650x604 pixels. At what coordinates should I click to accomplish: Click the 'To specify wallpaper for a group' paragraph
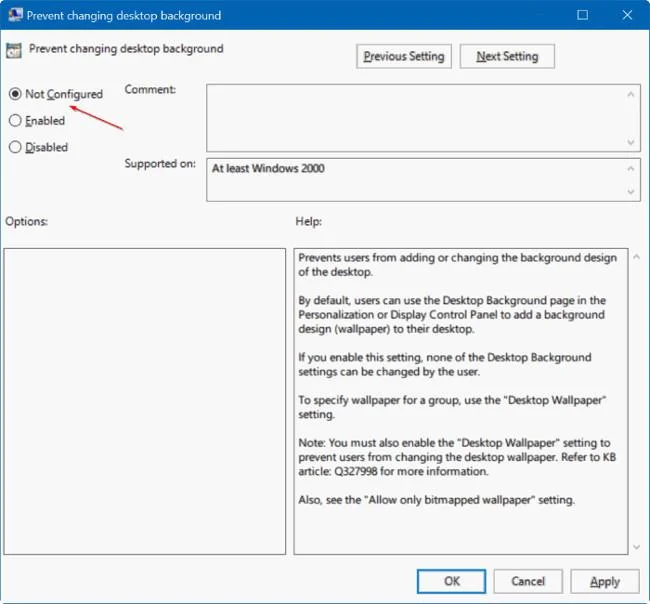452,407
